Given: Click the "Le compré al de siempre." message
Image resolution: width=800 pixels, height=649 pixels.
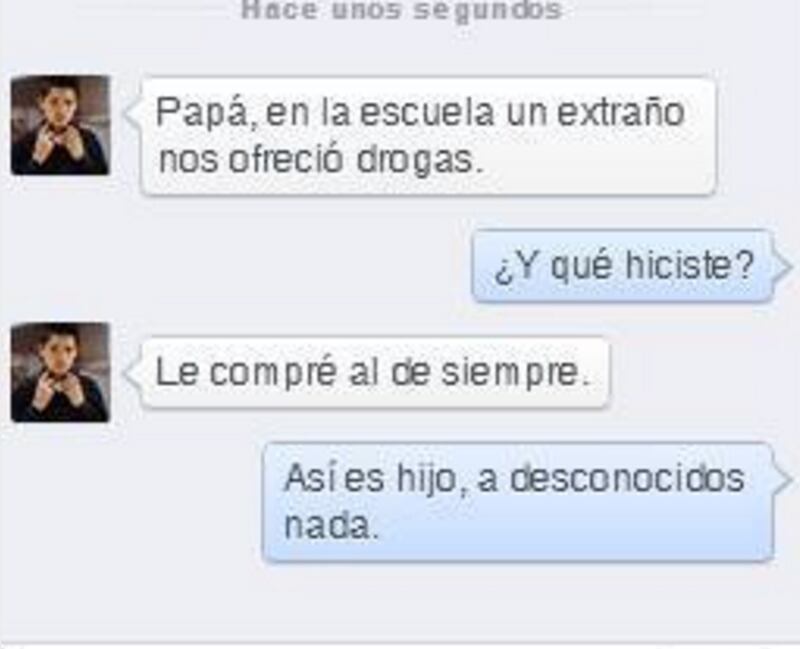Looking at the screenshot, I should (x=375, y=372).
